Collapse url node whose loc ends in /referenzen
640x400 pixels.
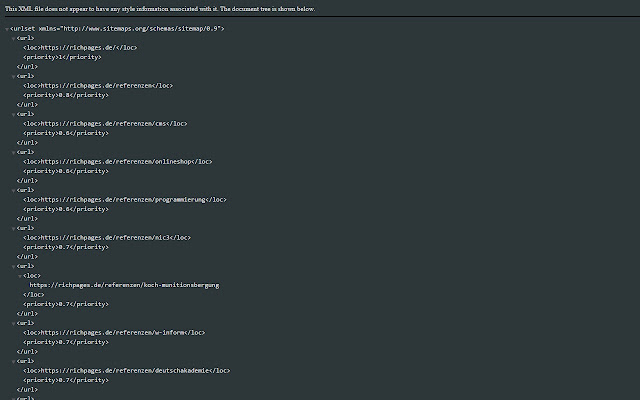[x=13, y=77]
